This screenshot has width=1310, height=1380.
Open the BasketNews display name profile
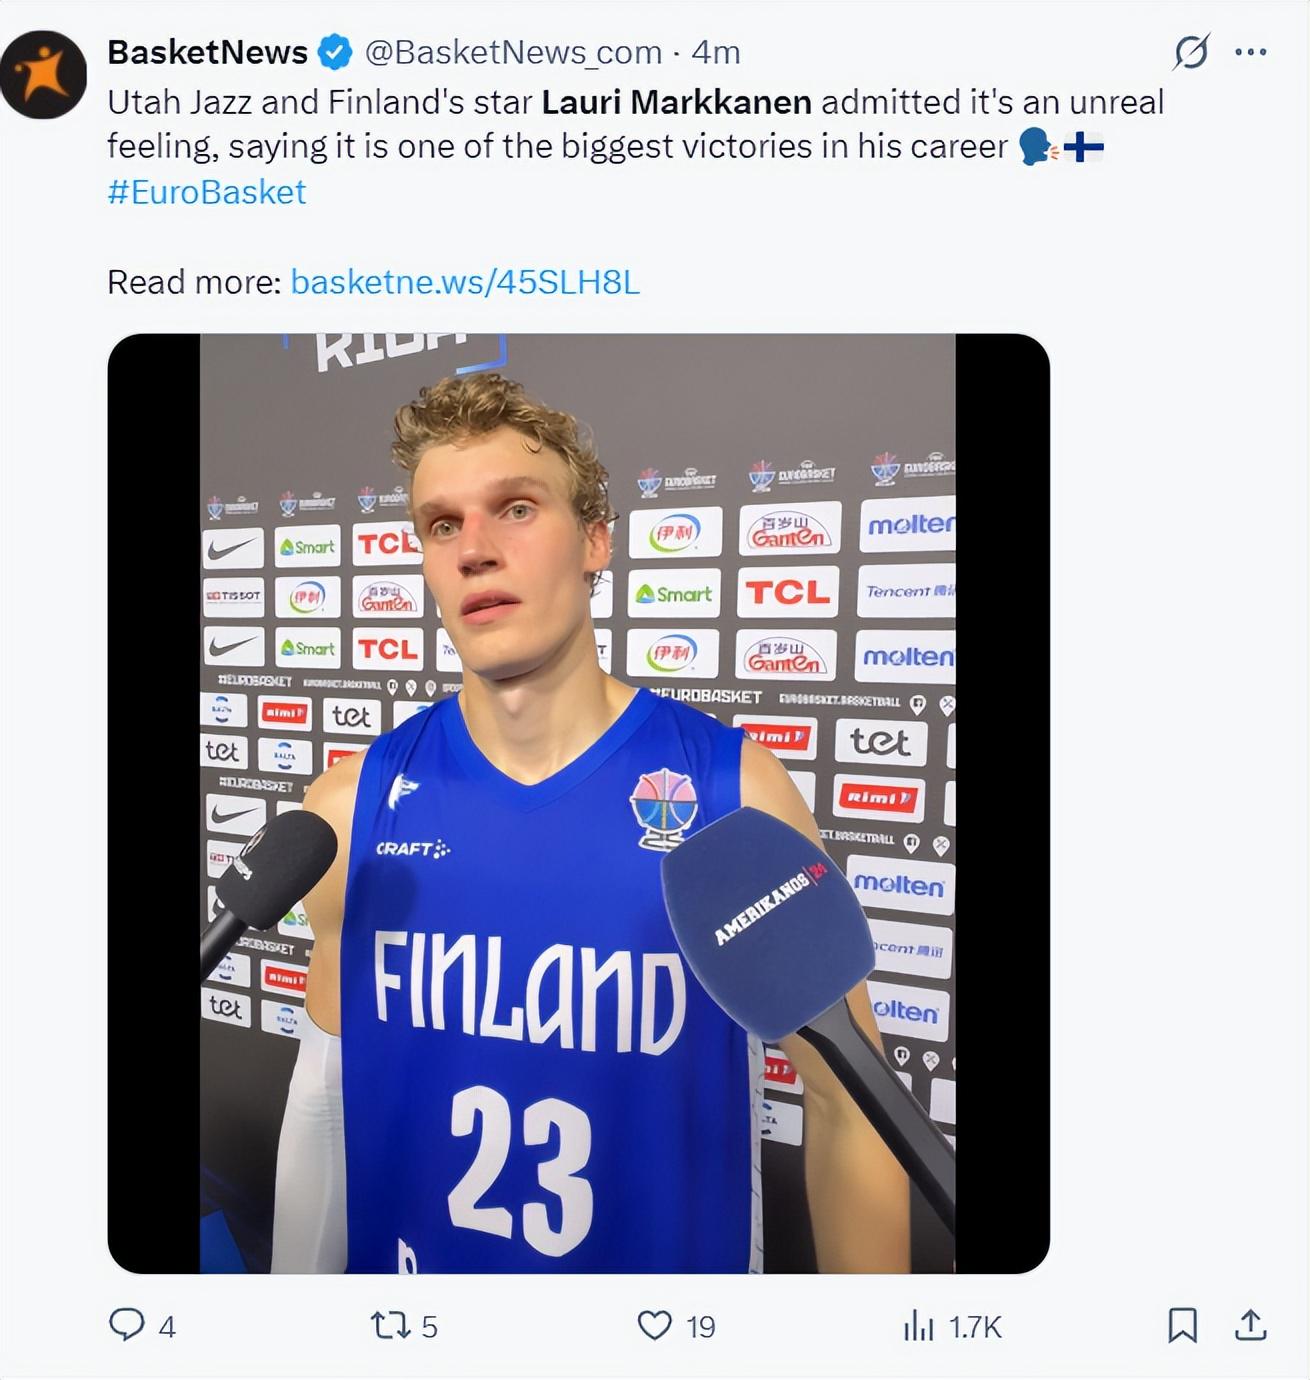207,52
